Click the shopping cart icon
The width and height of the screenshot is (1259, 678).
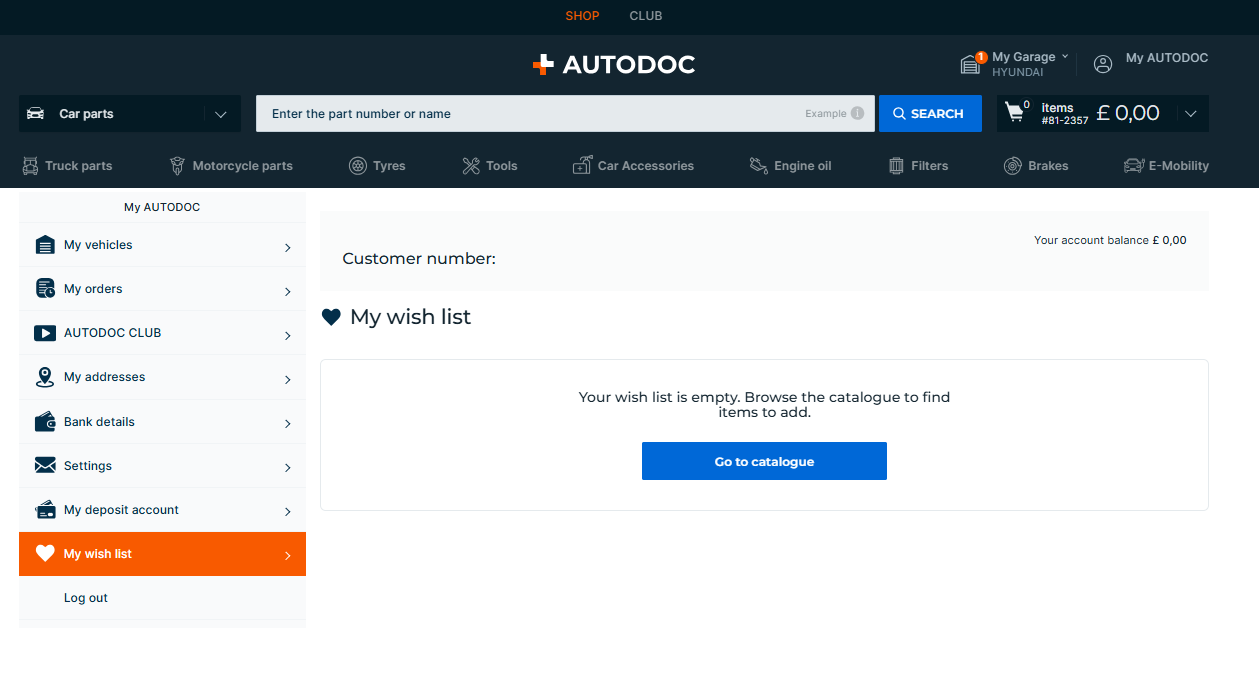point(1015,113)
